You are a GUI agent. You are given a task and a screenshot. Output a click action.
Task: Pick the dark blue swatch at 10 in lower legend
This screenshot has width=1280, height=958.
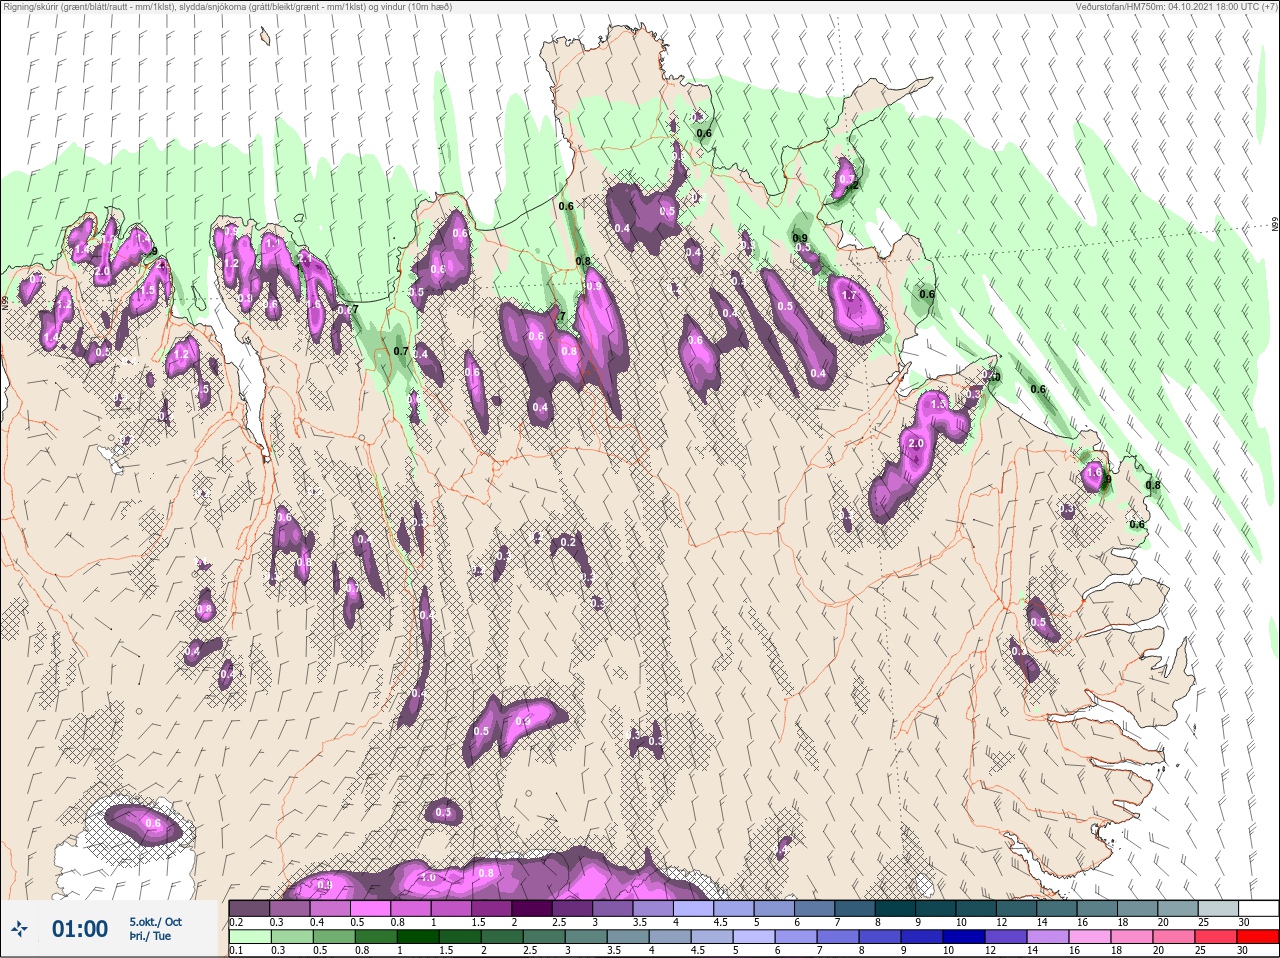tap(966, 937)
